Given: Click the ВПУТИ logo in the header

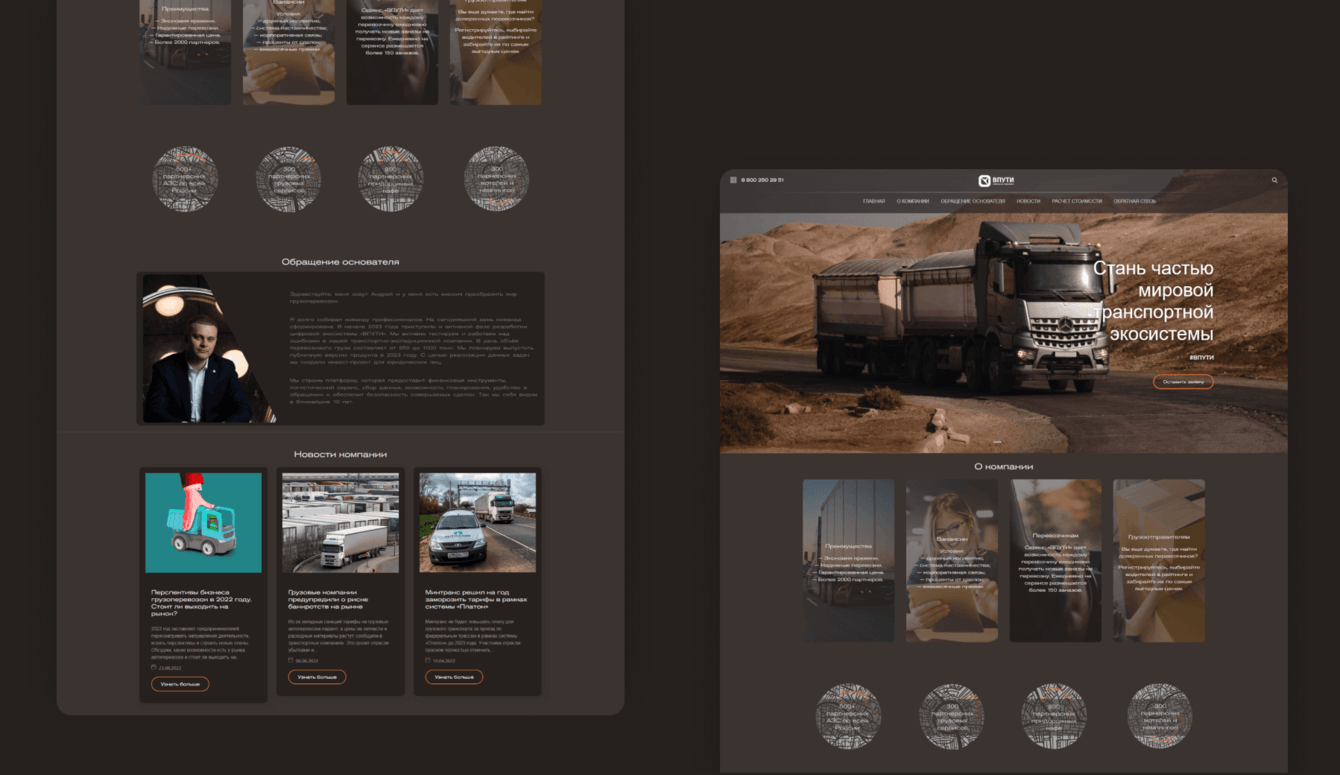Looking at the screenshot, I should coord(996,180).
